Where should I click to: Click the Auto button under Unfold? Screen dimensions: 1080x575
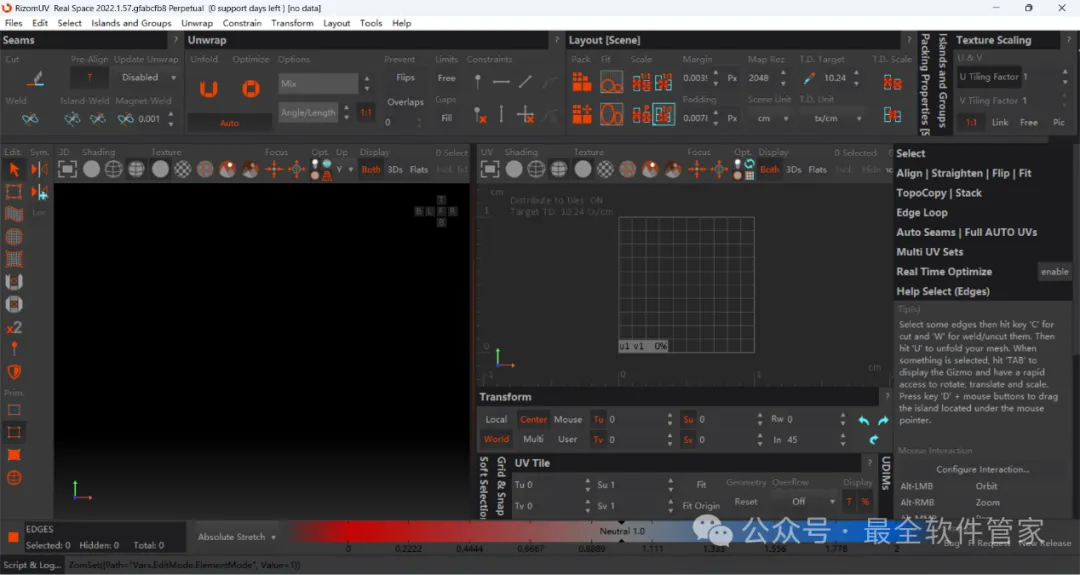tap(229, 123)
